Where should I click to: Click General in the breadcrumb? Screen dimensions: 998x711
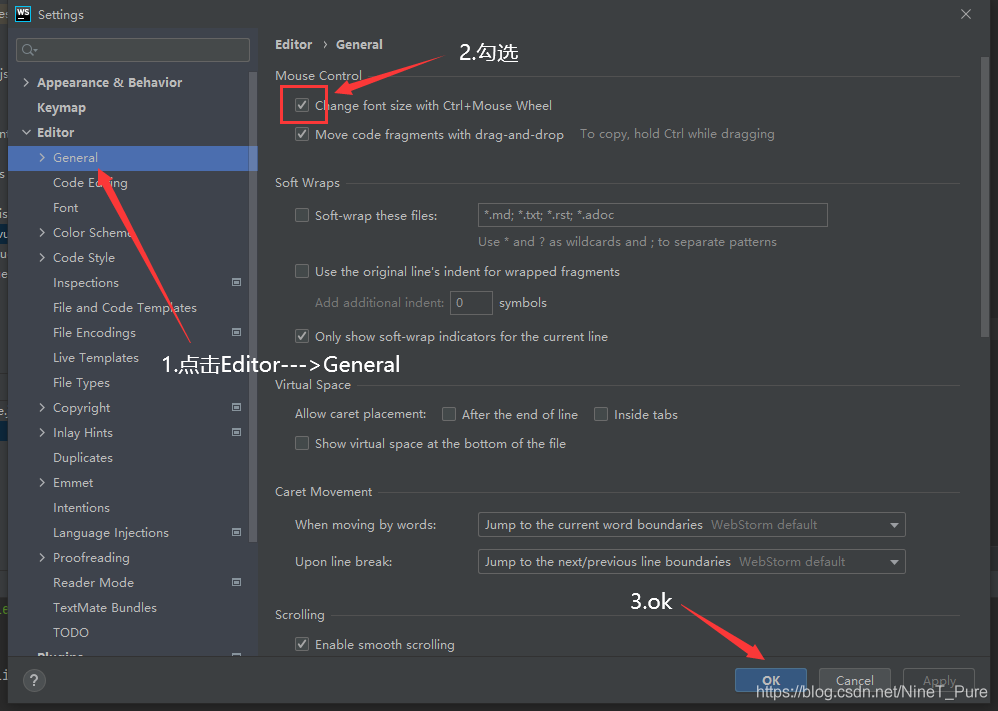(359, 45)
